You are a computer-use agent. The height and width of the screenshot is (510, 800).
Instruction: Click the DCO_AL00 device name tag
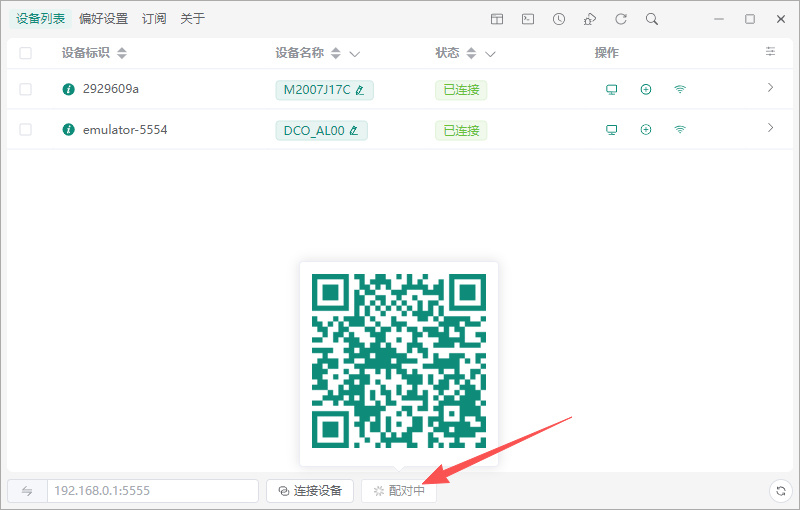tap(321, 131)
